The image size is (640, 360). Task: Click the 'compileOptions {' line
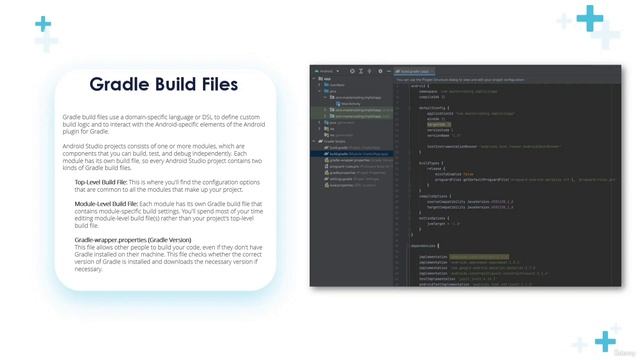pos(435,196)
